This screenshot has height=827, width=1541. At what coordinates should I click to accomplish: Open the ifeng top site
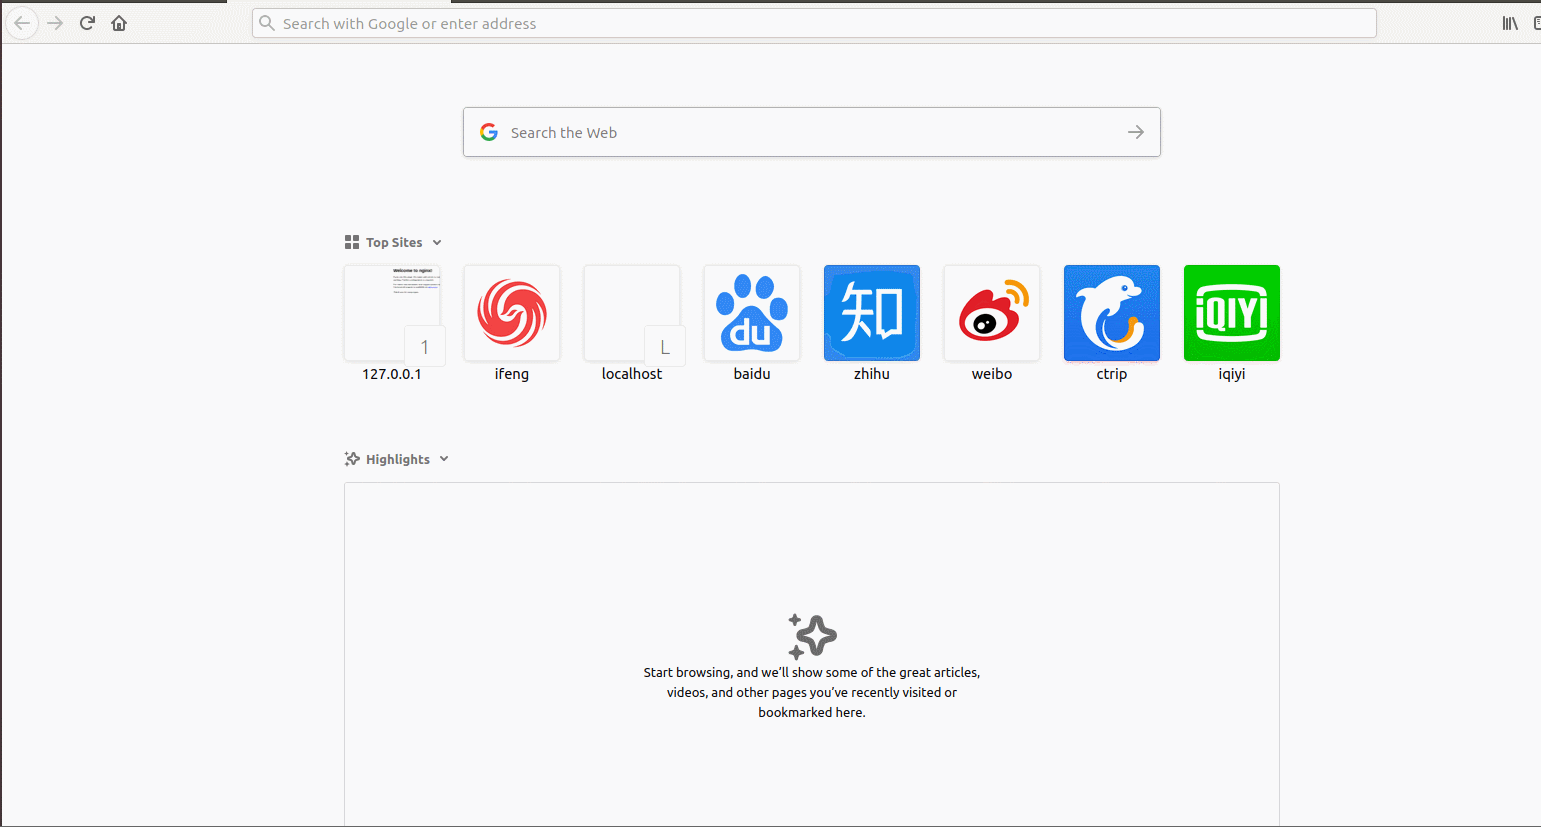pos(512,313)
